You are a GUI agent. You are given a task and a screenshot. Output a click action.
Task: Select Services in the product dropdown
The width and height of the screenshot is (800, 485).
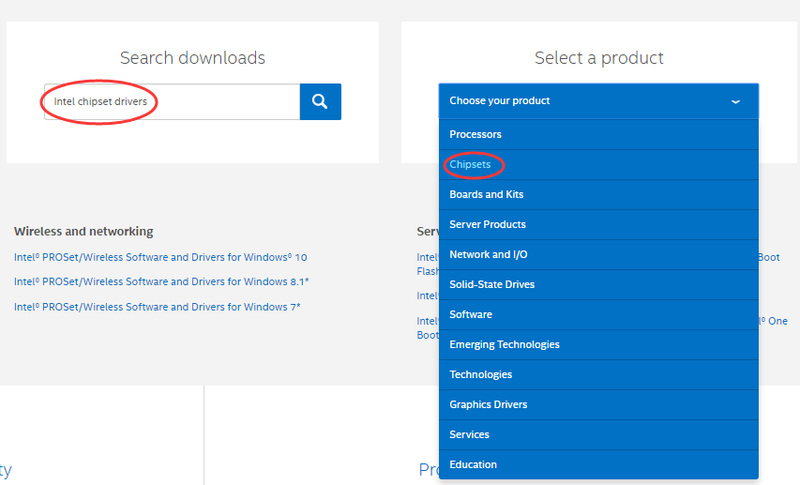pos(598,435)
